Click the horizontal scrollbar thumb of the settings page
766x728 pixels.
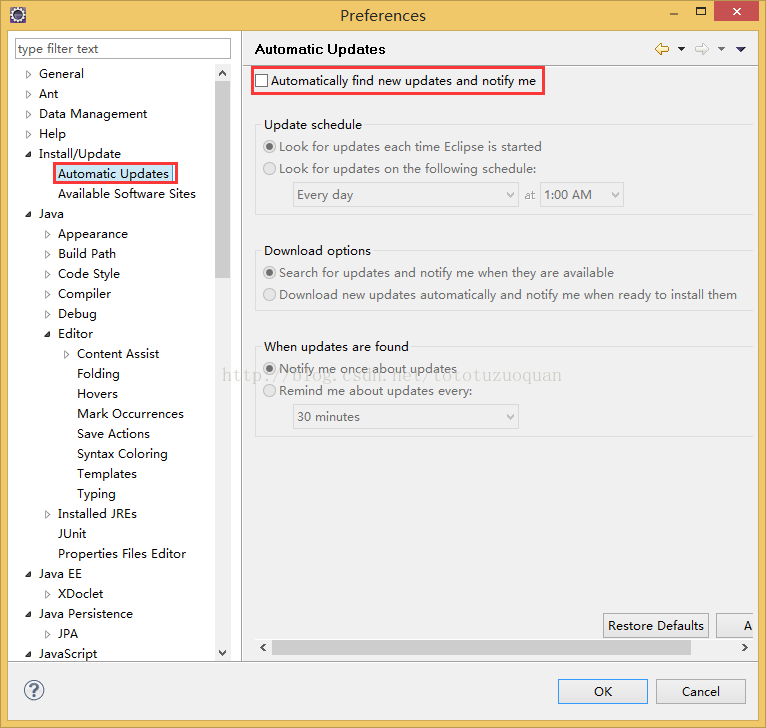pos(481,647)
